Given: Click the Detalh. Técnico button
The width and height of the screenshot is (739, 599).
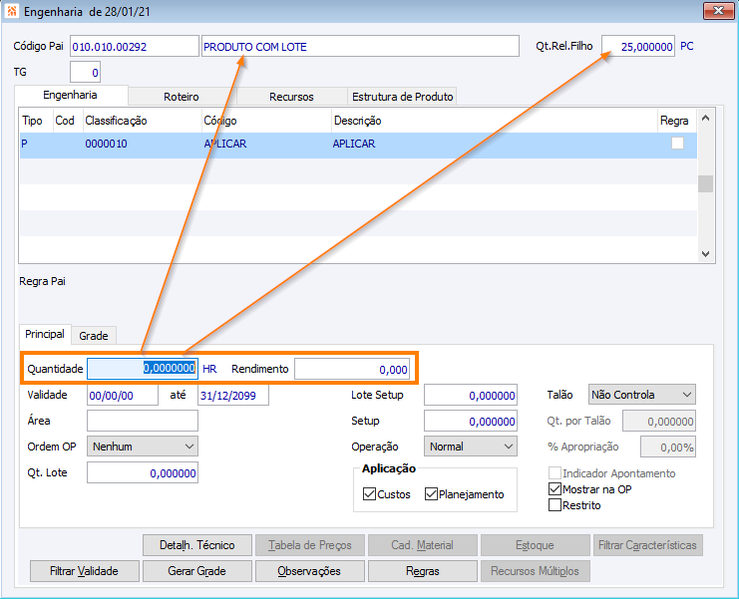Looking at the screenshot, I should coord(197,545).
